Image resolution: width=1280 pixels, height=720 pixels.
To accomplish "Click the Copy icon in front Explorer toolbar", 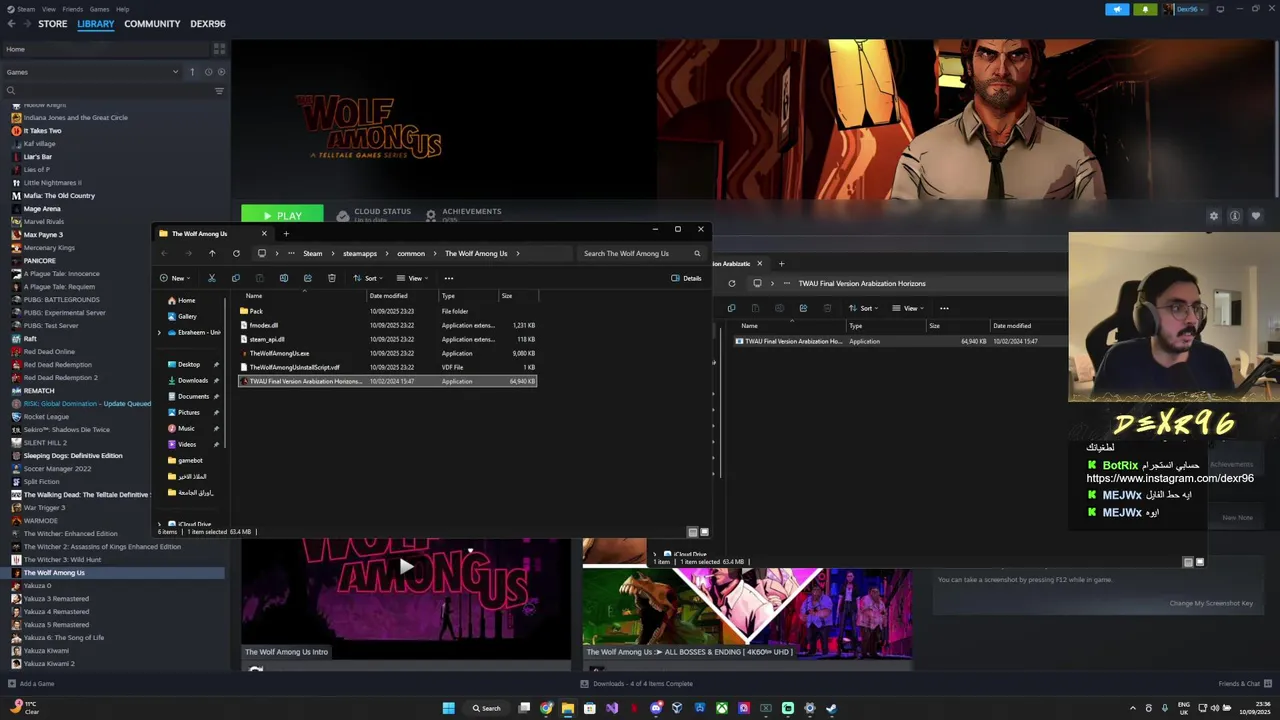I will pyautogui.click(x=236, y=278).
